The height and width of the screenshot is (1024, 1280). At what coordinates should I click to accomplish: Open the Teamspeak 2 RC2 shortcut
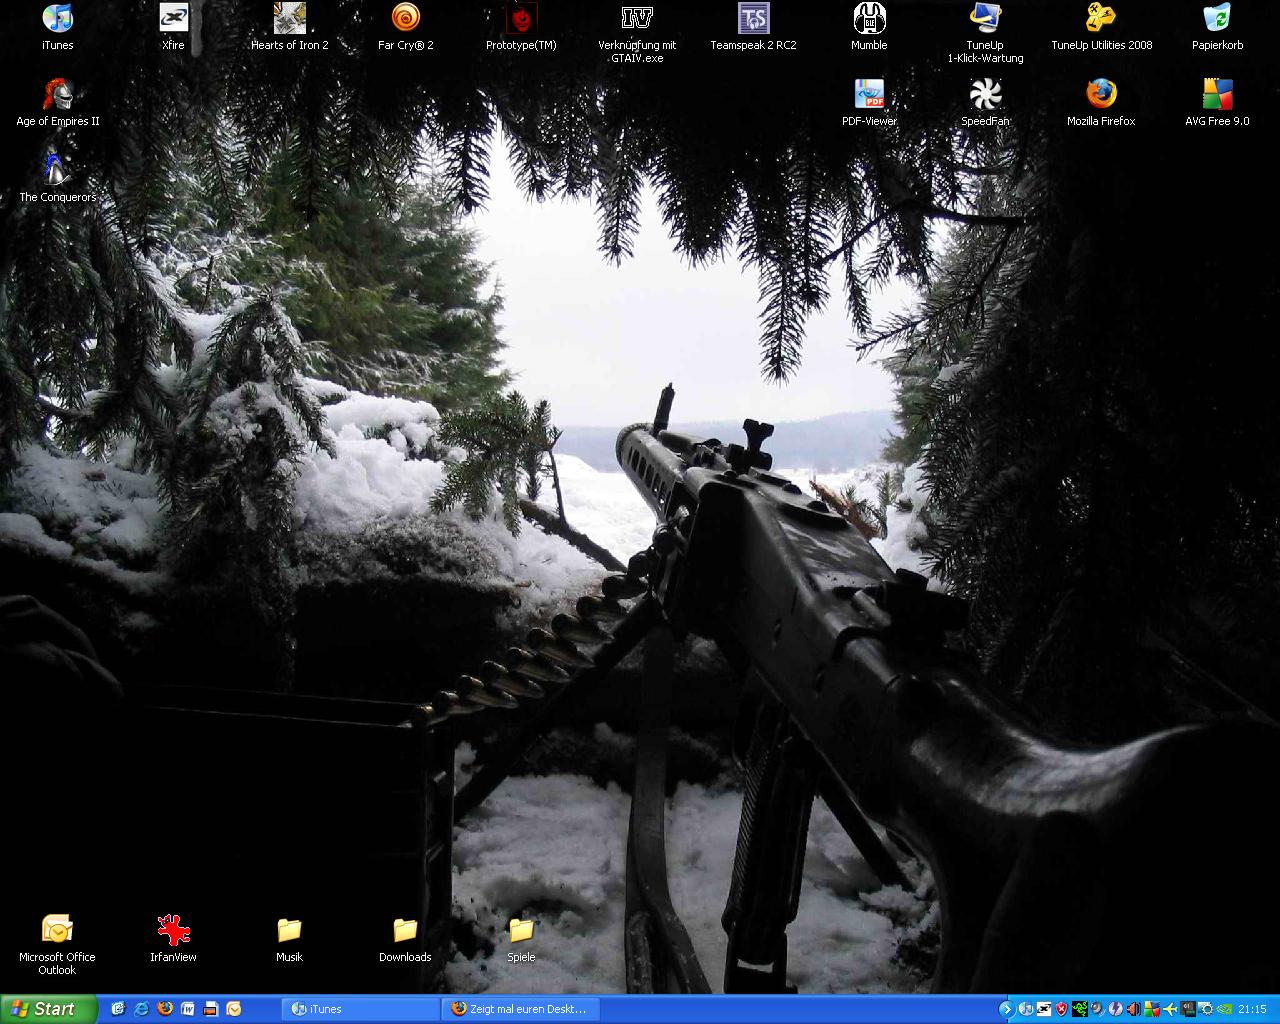[753, 27]
